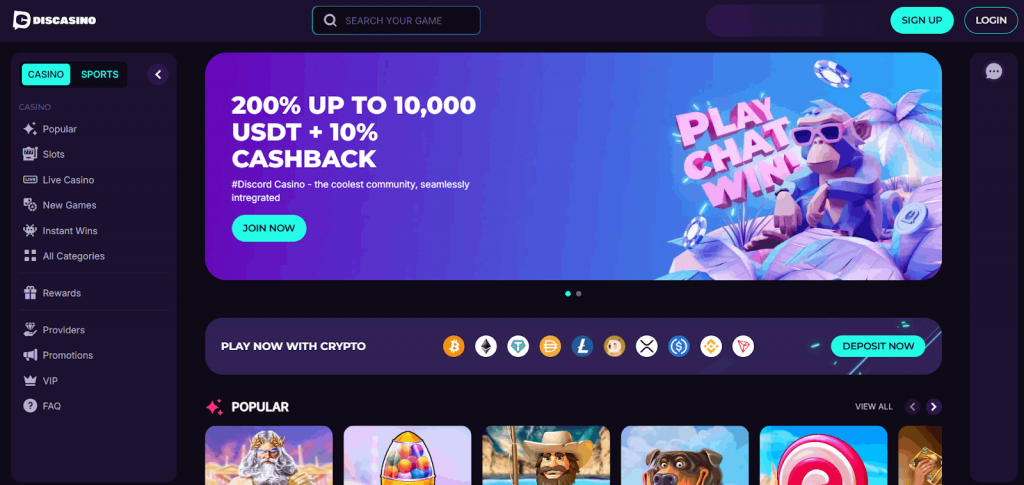1024x485 pixels.
Task: Click the Search Your Game field
Action: [x=396, y=20]
